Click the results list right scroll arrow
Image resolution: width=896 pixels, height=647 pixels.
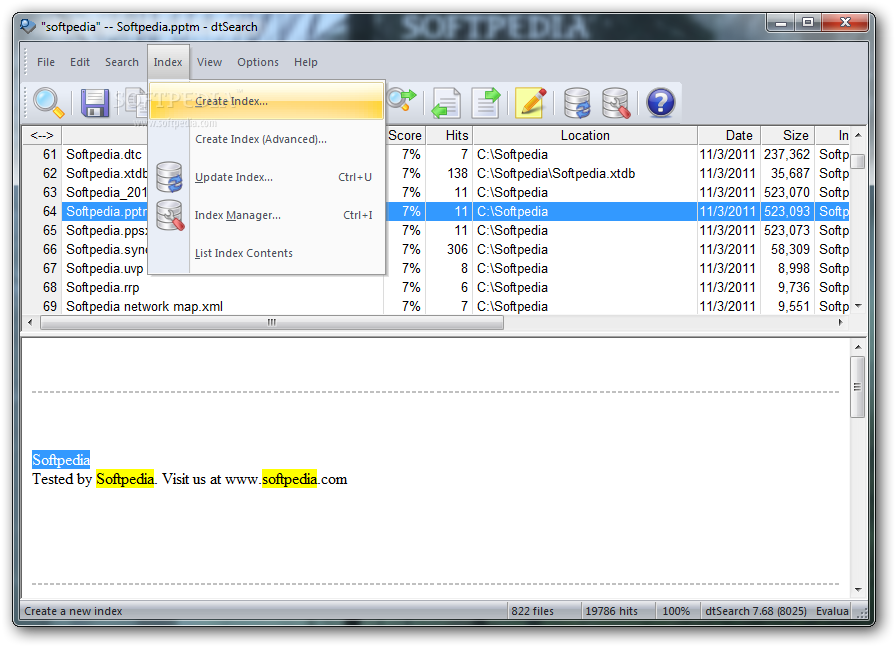point(840,322)
